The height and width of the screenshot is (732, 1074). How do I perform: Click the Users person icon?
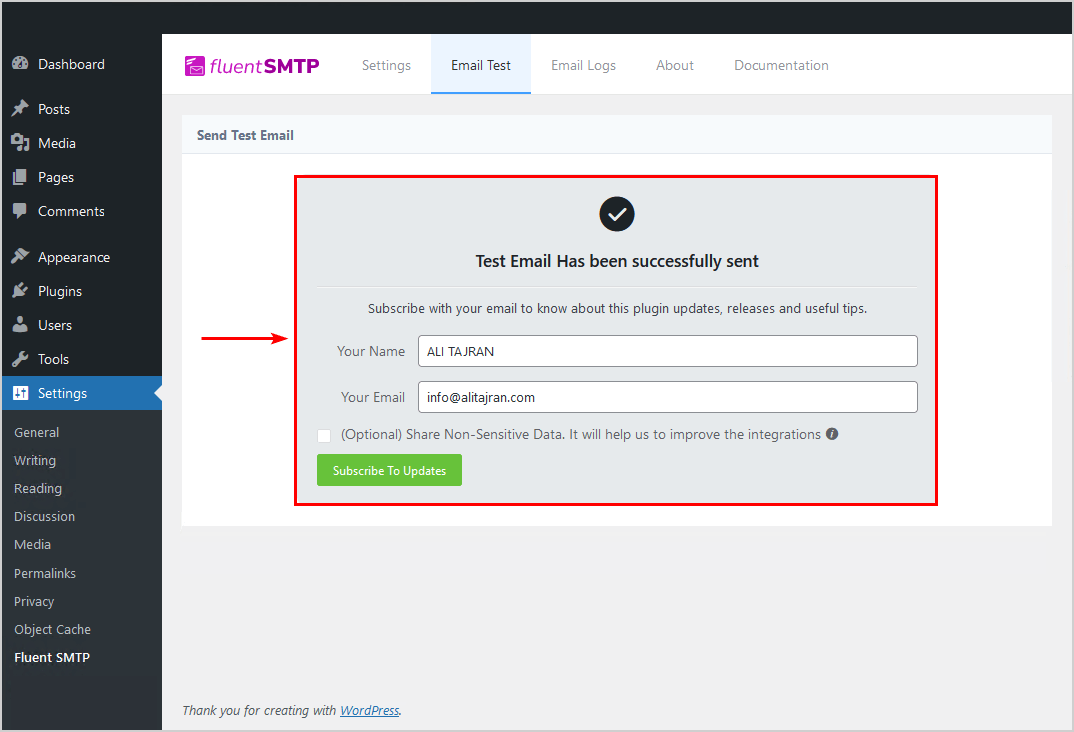point(21,325)
